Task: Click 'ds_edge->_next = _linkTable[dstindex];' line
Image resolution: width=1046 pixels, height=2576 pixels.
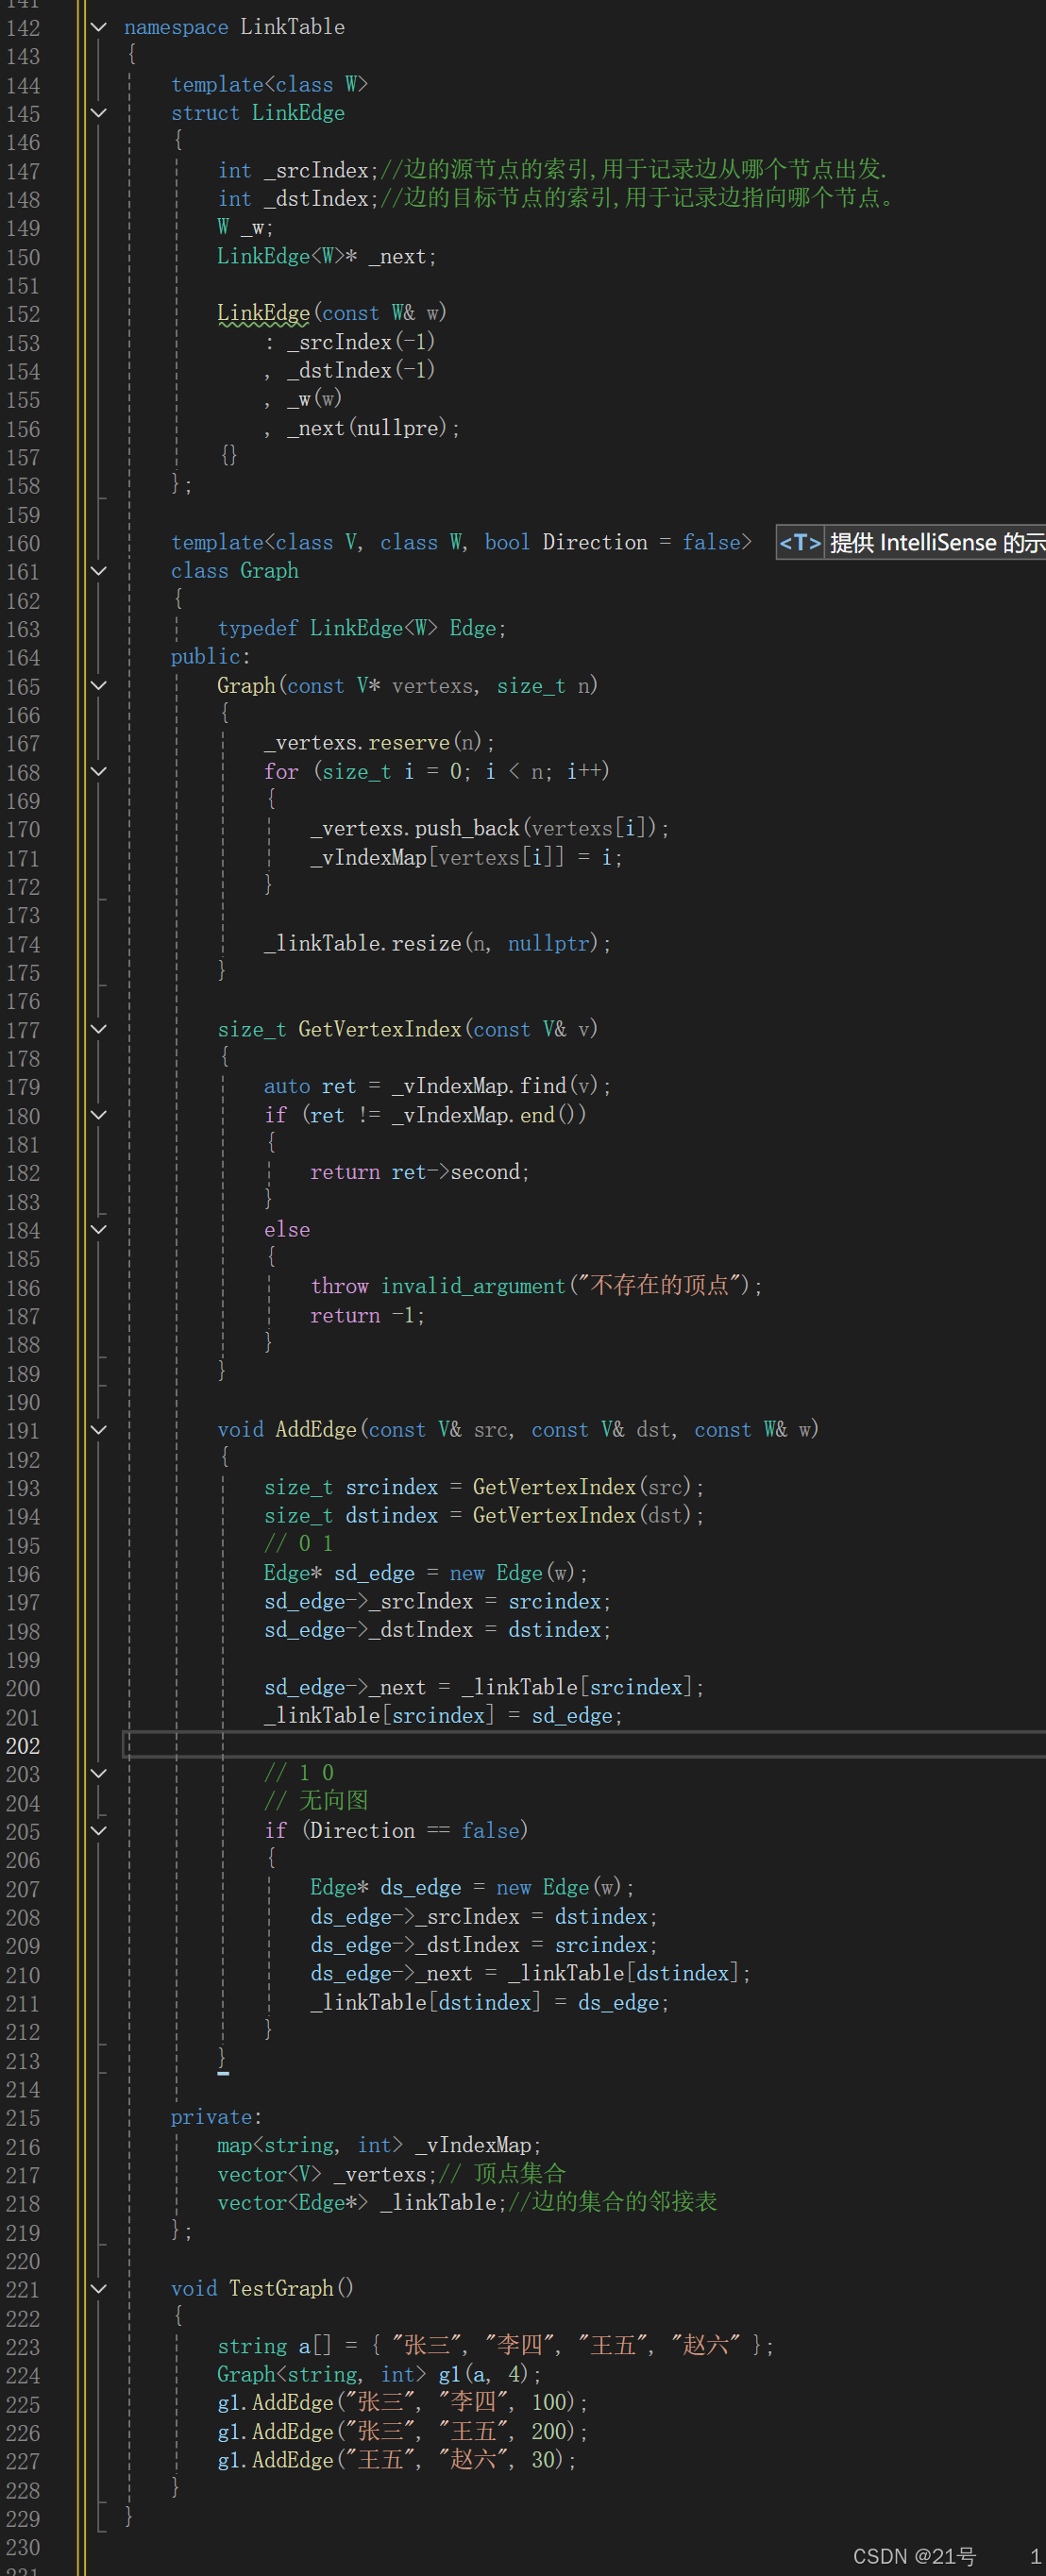Action: point(530,1974)
